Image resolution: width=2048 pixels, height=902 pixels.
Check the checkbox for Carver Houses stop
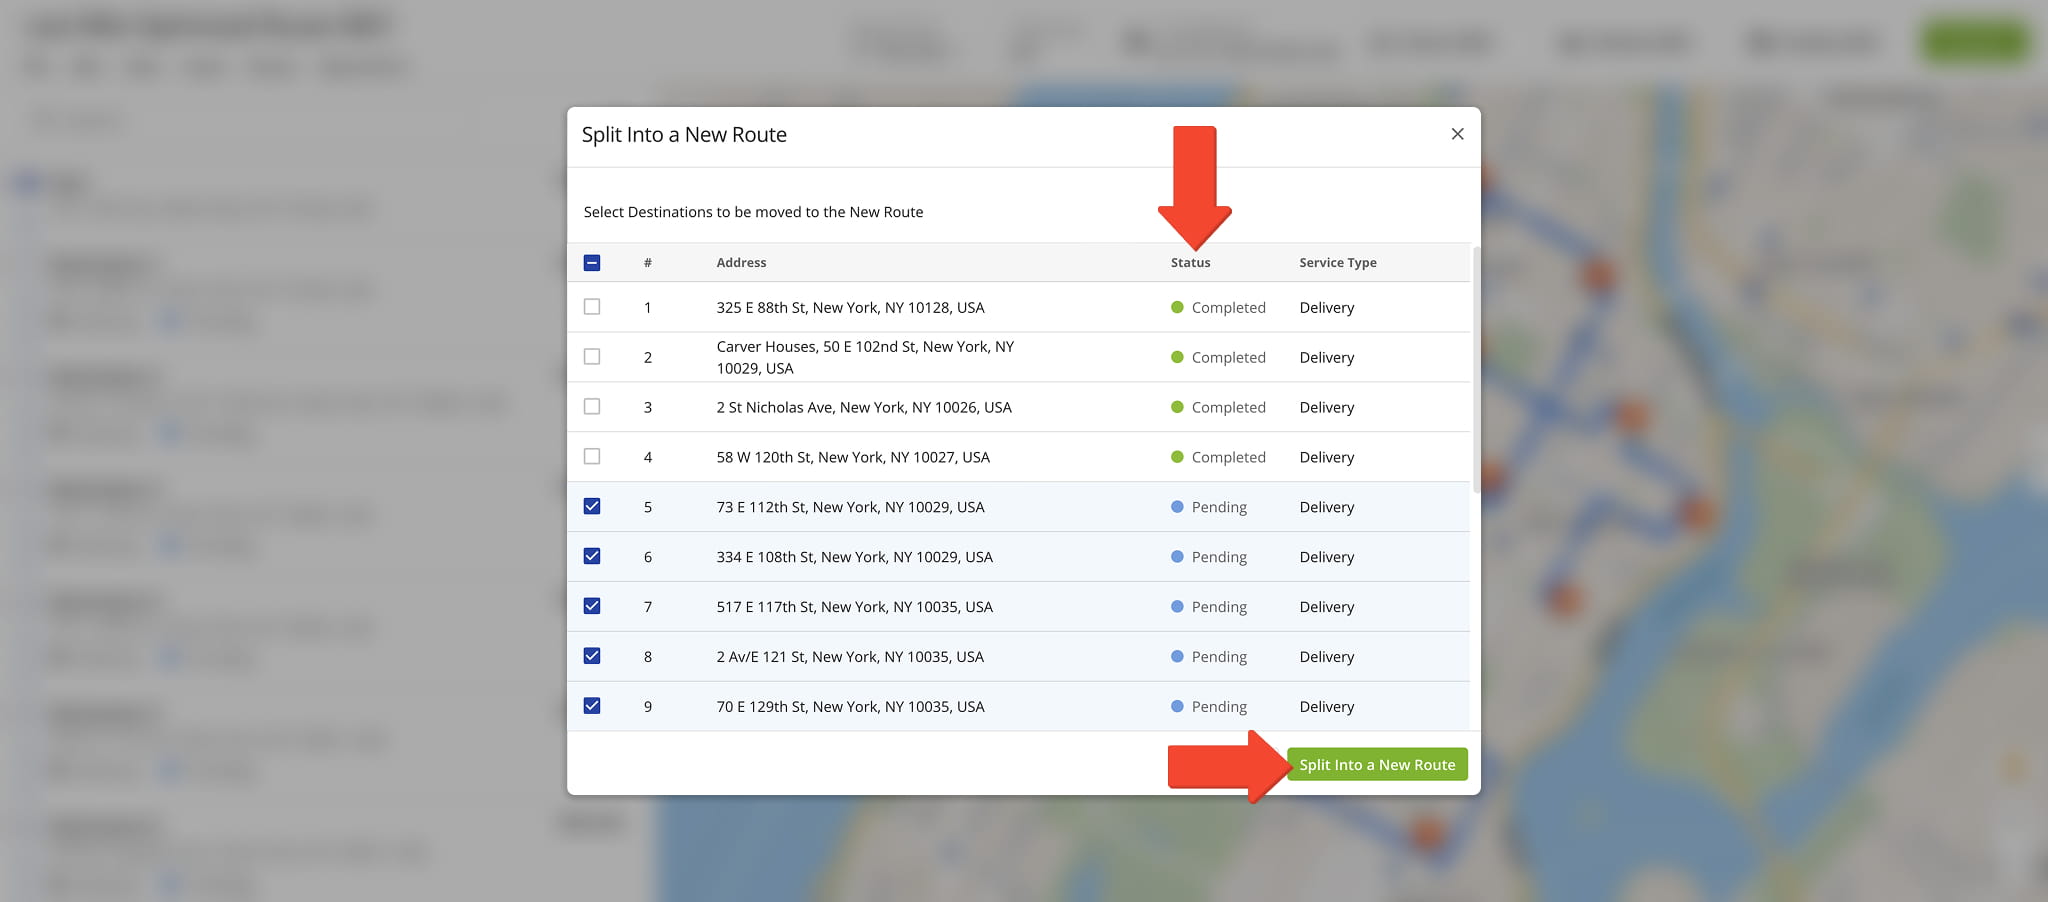click(593, 357)
